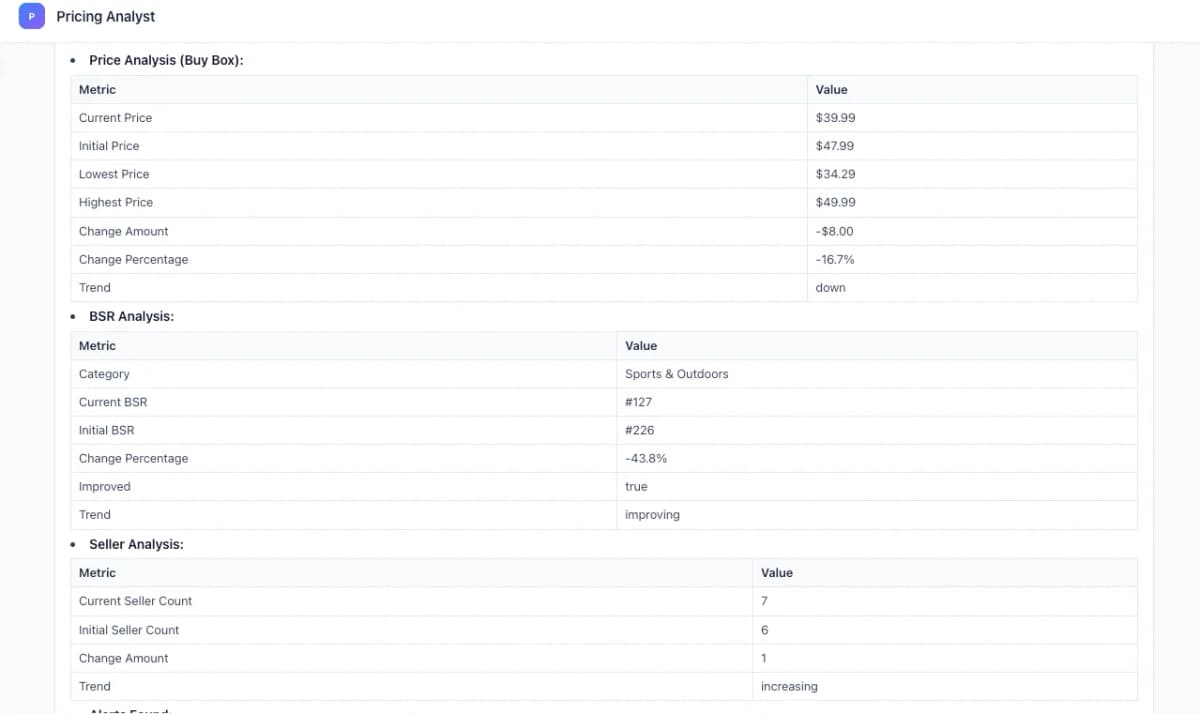Image resolution: width=1200 pixels, height=714 pixels.
Task: Select the BSR Analysis heading
Action: click(x=131, y=316)
